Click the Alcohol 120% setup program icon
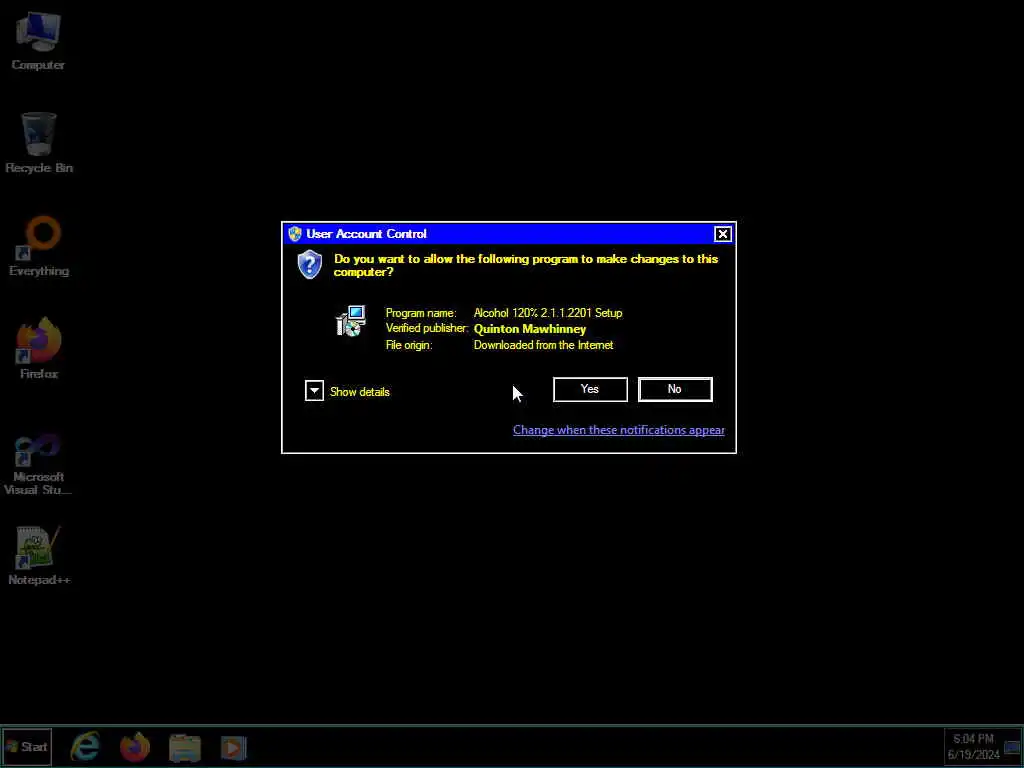1024x768 pixels. pyautogui.click(x=351, y=321)
